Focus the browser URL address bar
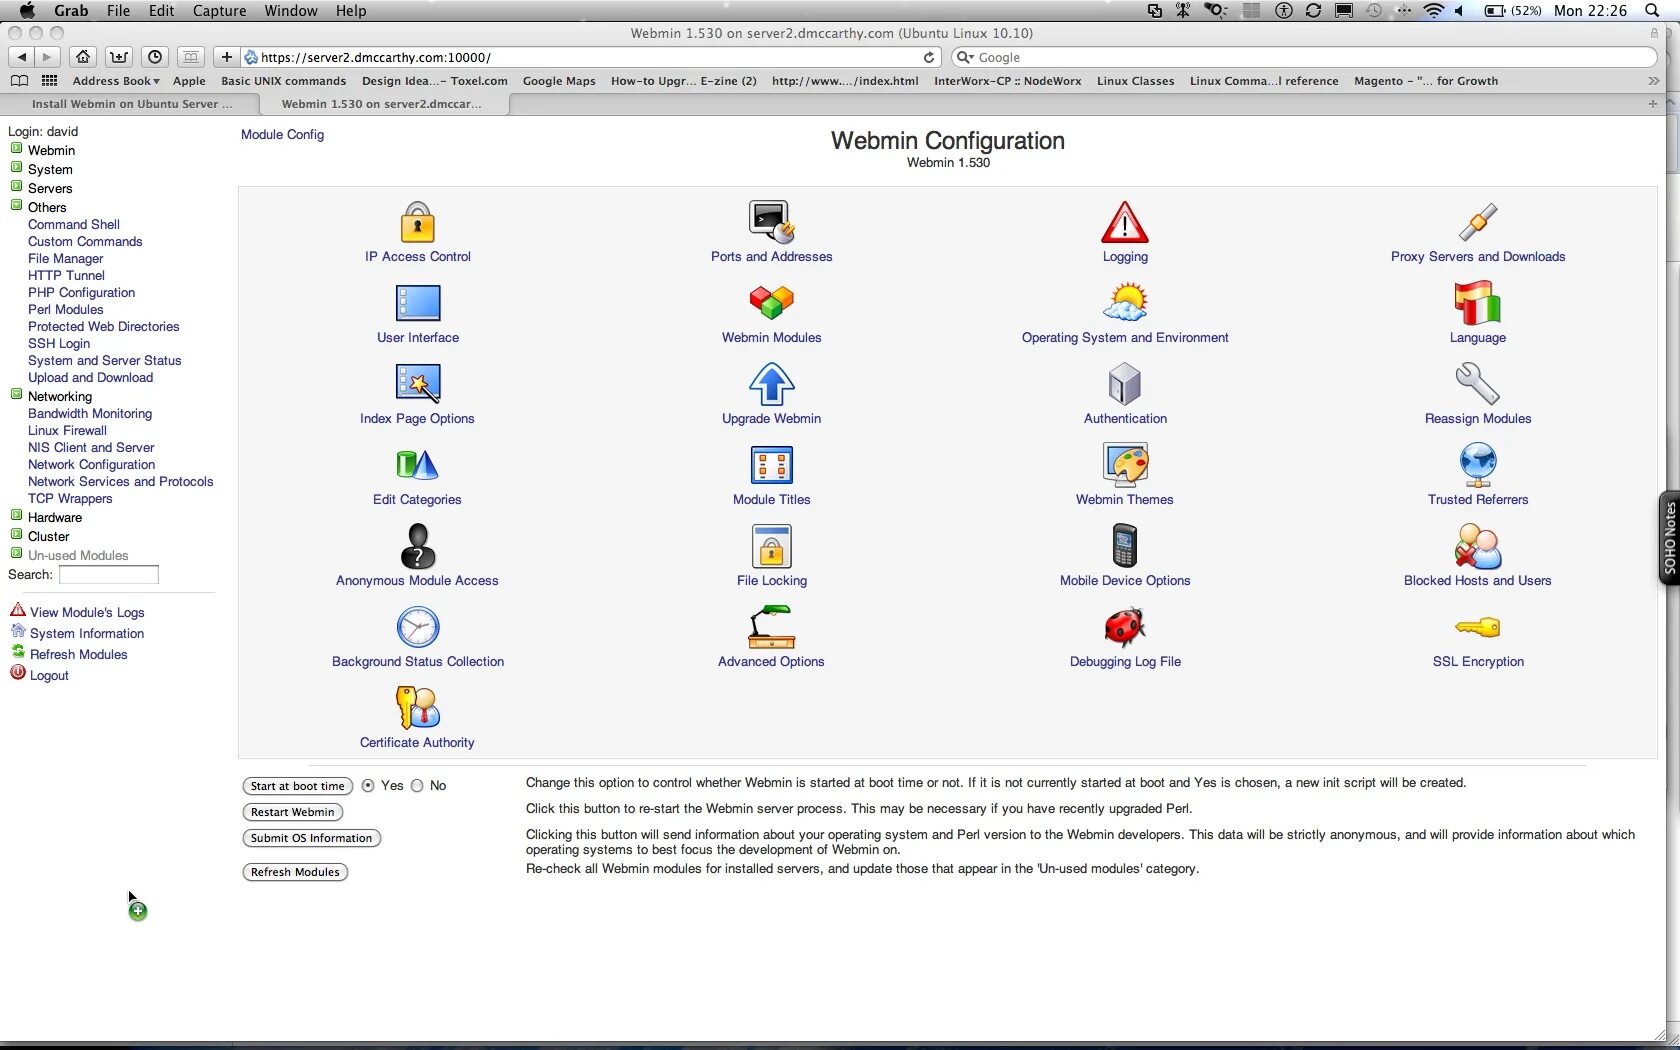This screenshot has width=1680, height=1050. pos(590,57)
